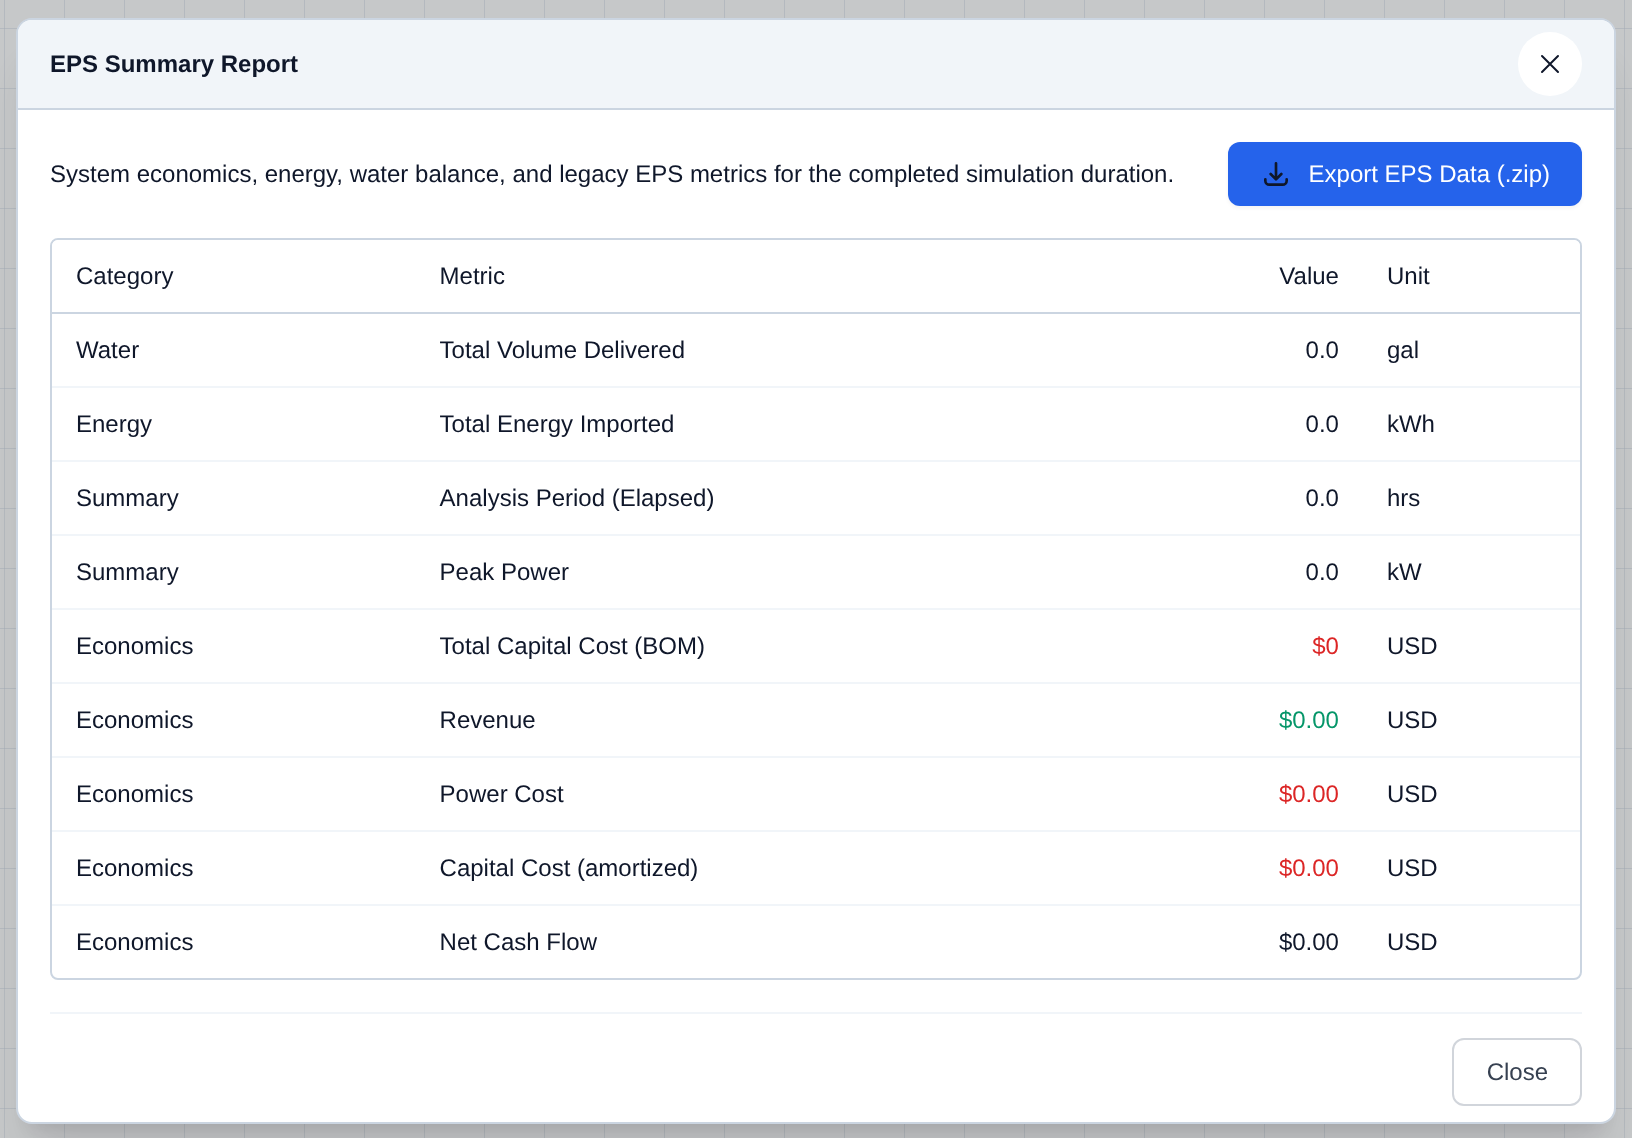Click the Close text button

[x=1516, y=1072]
